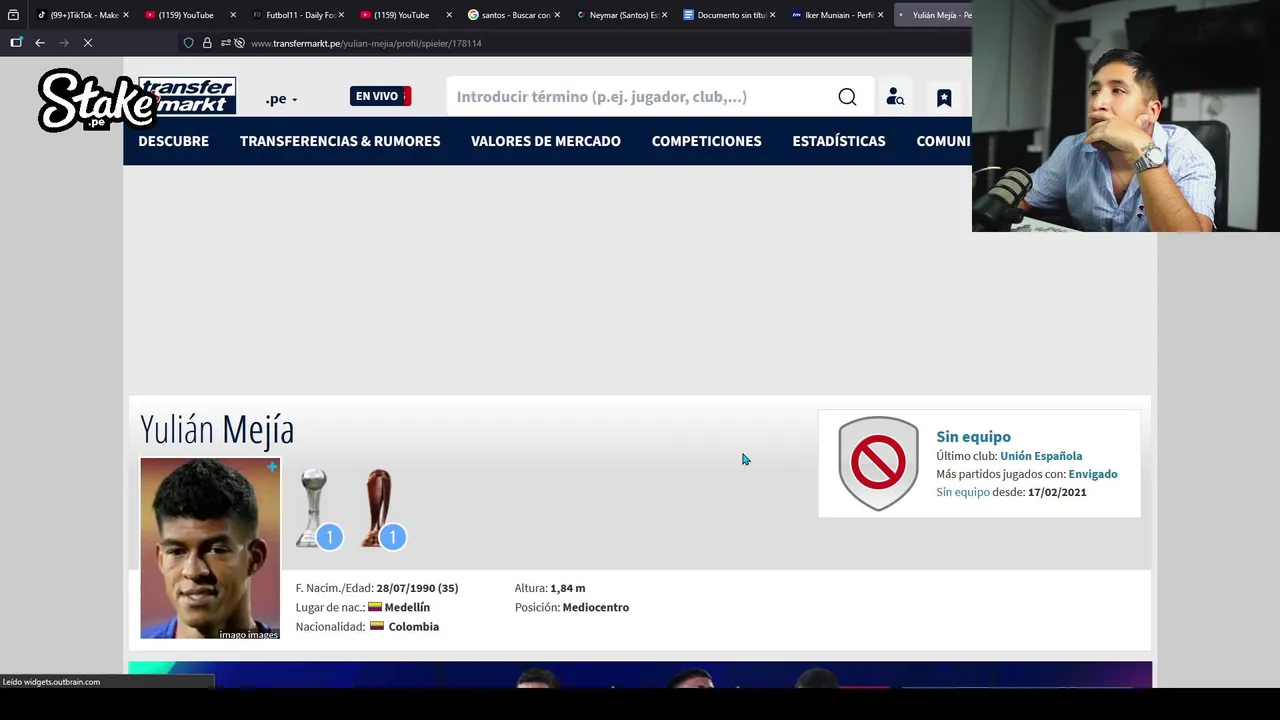Open the bookmark watchlist icon
1280x720 pixels.
click(944, 97)
